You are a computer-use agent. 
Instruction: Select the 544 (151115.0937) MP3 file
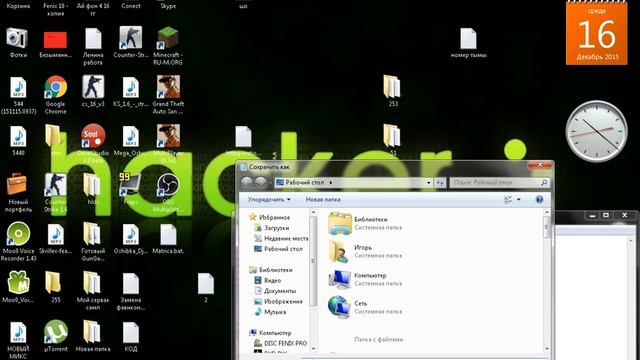point(18,87)
